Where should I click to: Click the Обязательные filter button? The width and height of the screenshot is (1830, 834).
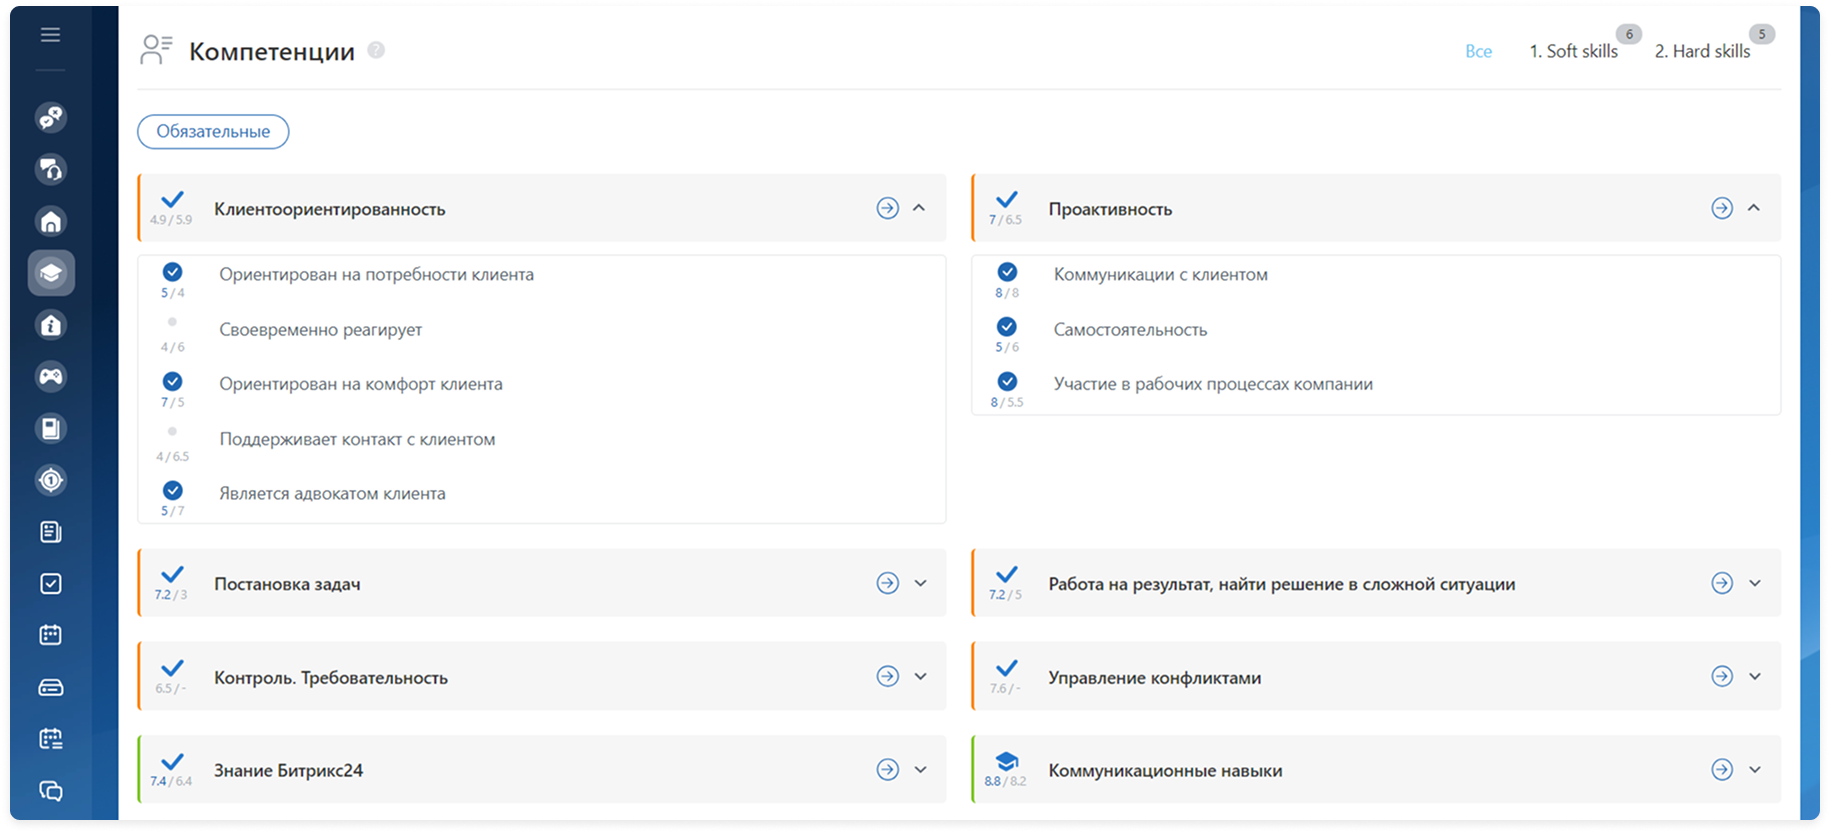click(213, 132)
